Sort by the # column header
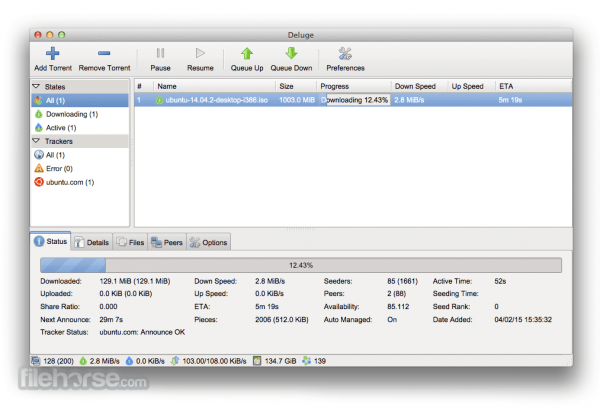Image resolution: width=600 pixels, height=408 pixels. coord(144,86)
